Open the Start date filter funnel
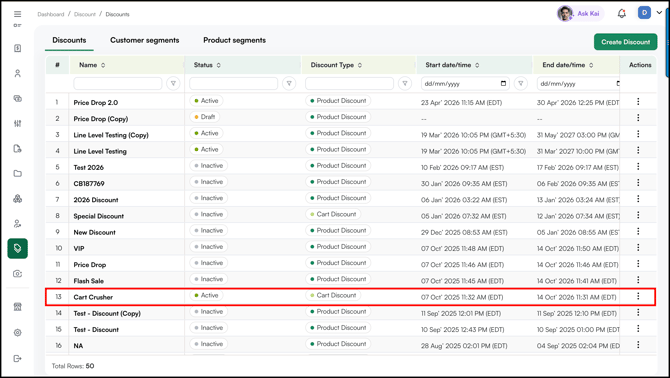Viewport: 670px width, 378px height. click(x=520, y=83)
